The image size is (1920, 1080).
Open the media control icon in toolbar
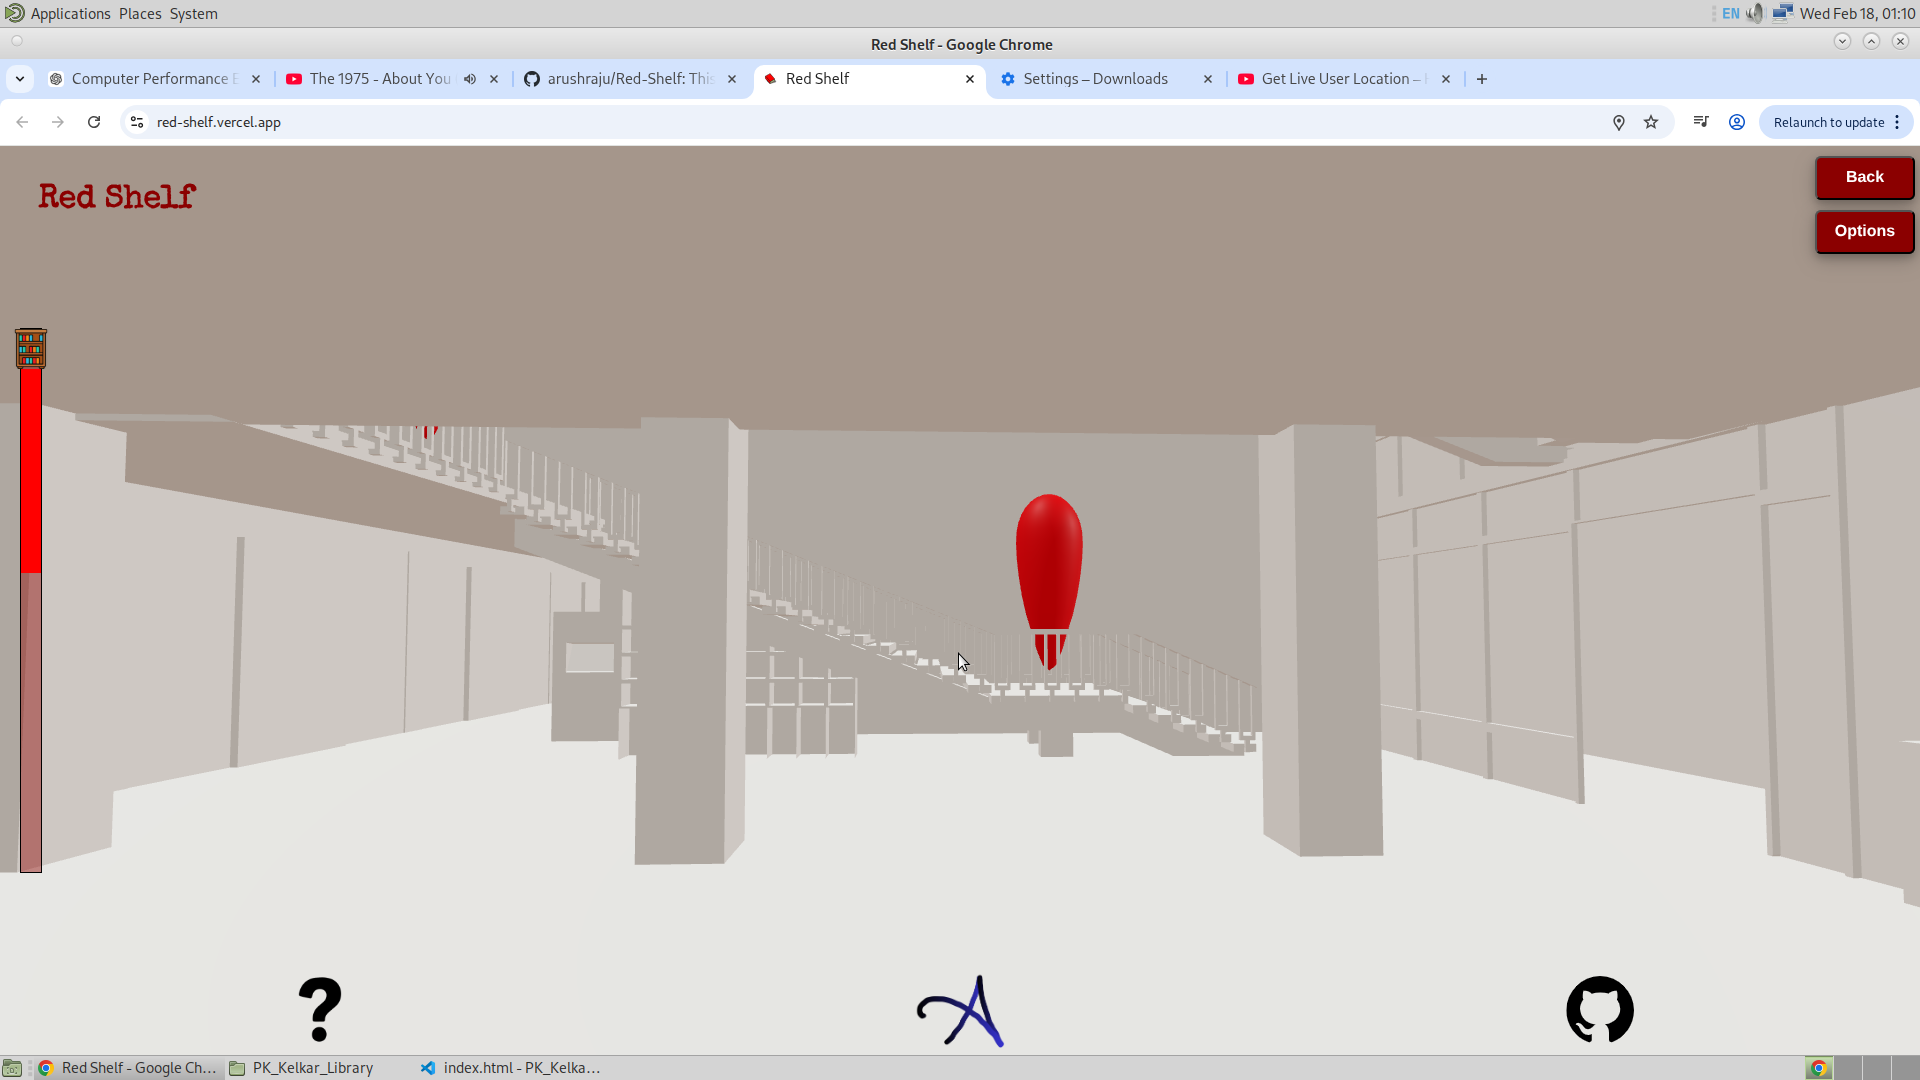click(1701, 122)
